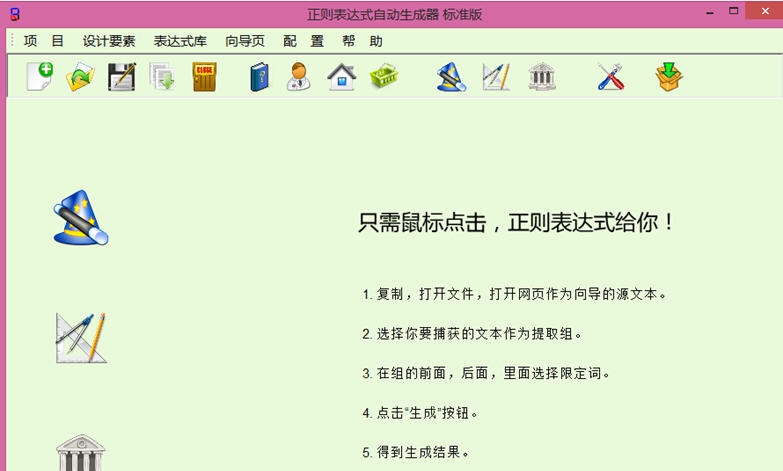This screenshot has height=471, width=783.
Task: Go to the home house icon
Action: pyautogui.click(x=342, y=77)
